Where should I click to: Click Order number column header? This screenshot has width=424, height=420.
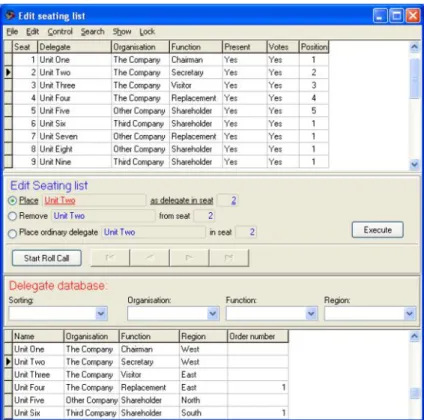pyautogui.click(x=258, y=336)
